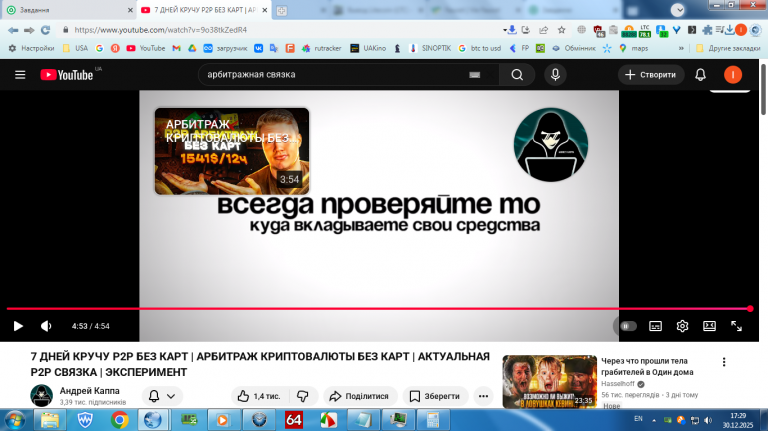The image size is (768, 431).
Task: Show hidden system tray icons arrow
Action: (653, 420)
